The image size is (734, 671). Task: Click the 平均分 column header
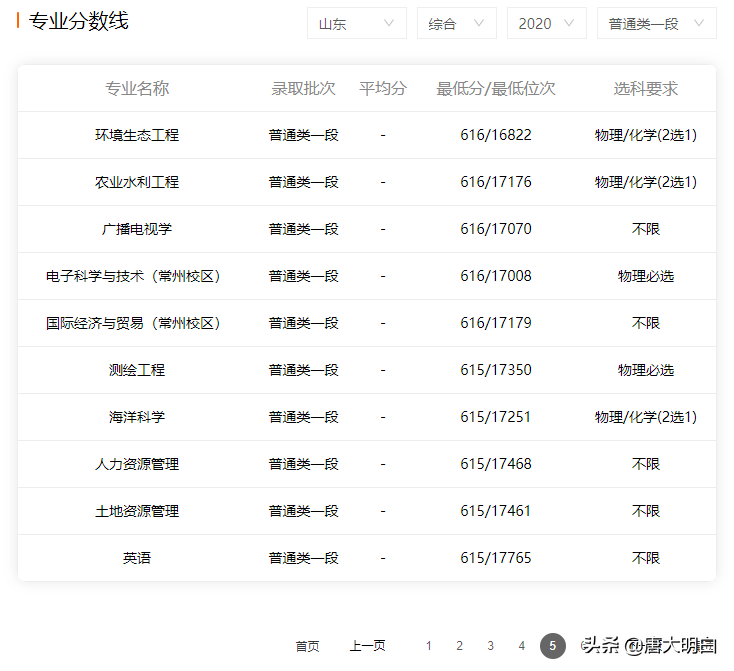pyautogui.click(x=383, y=88)
